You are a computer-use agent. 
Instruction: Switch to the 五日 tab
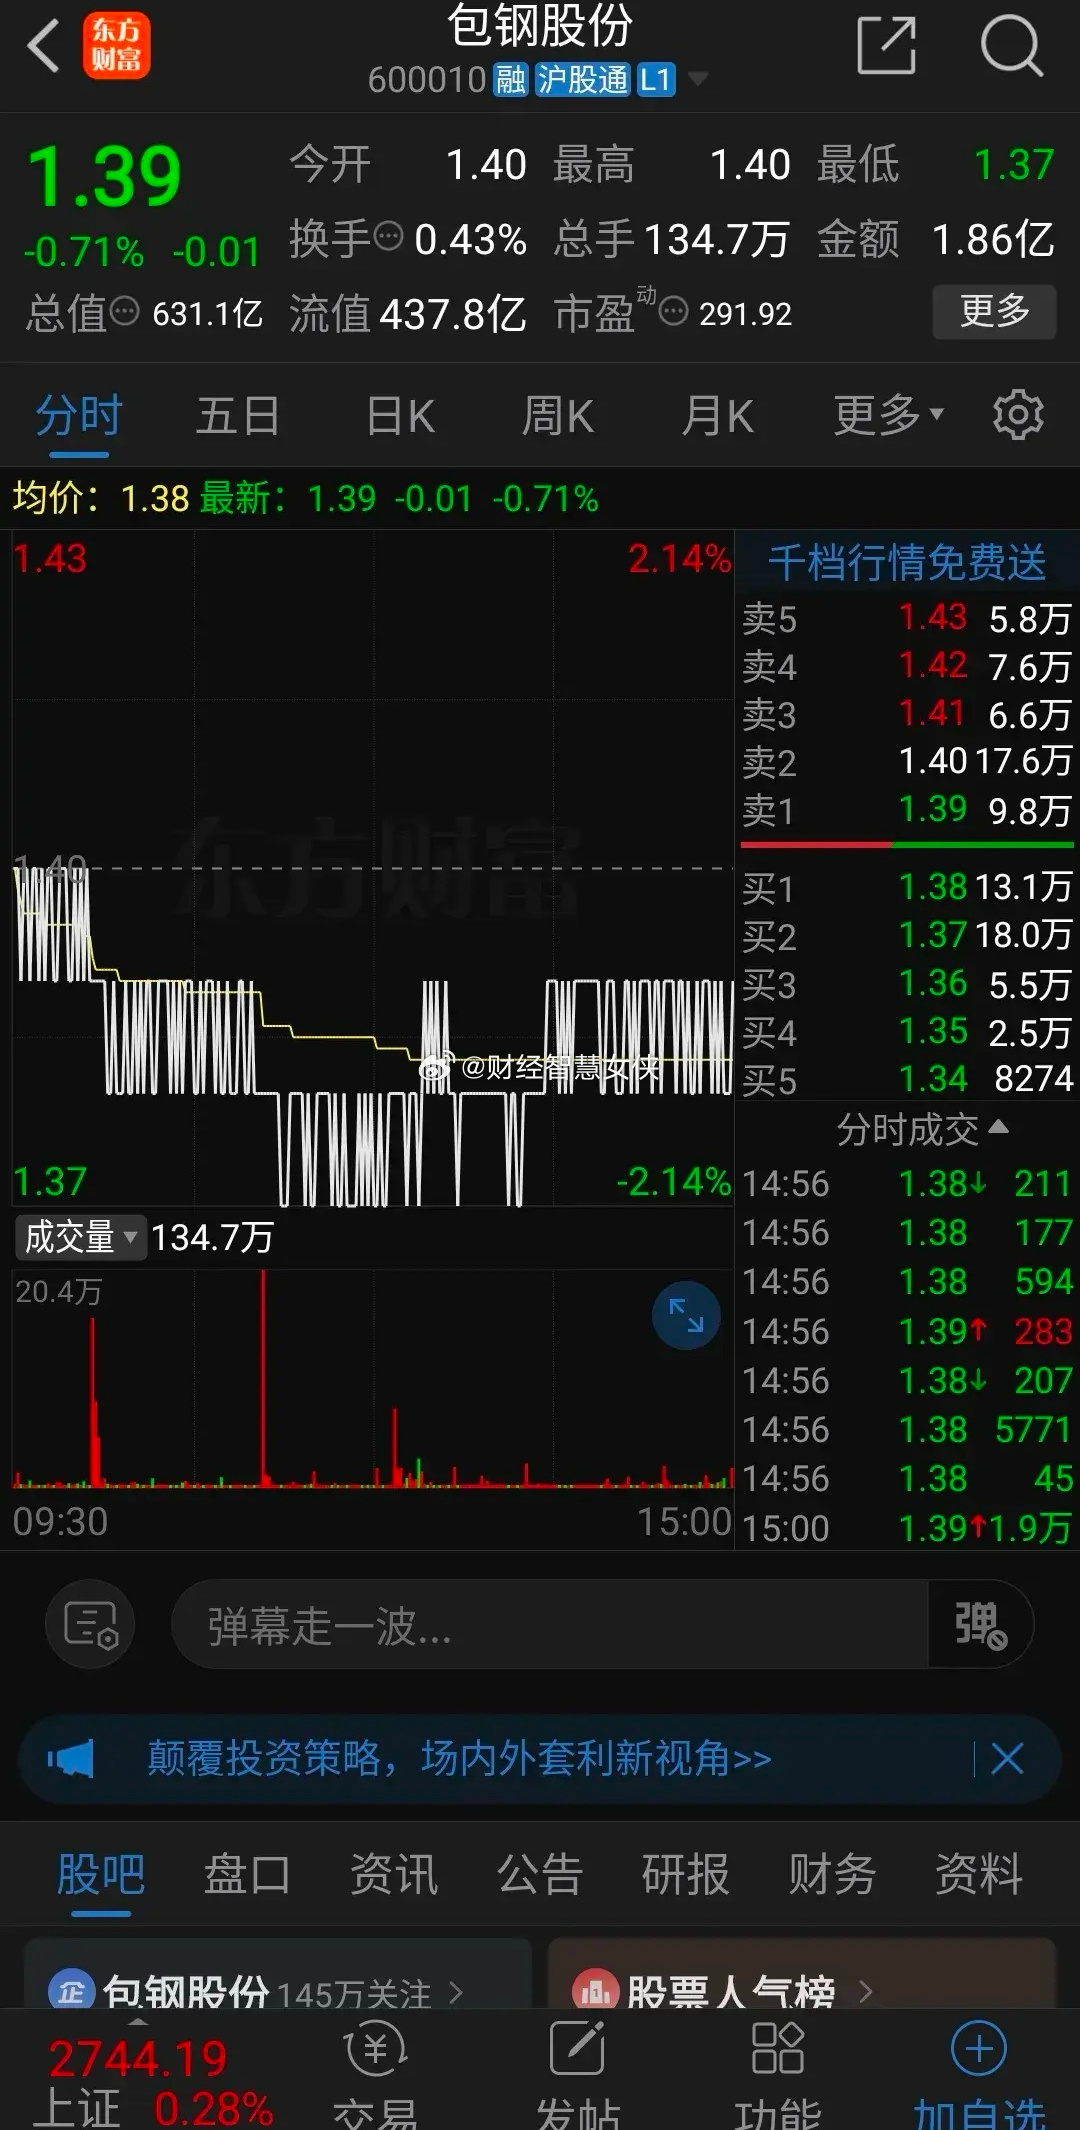238,415
